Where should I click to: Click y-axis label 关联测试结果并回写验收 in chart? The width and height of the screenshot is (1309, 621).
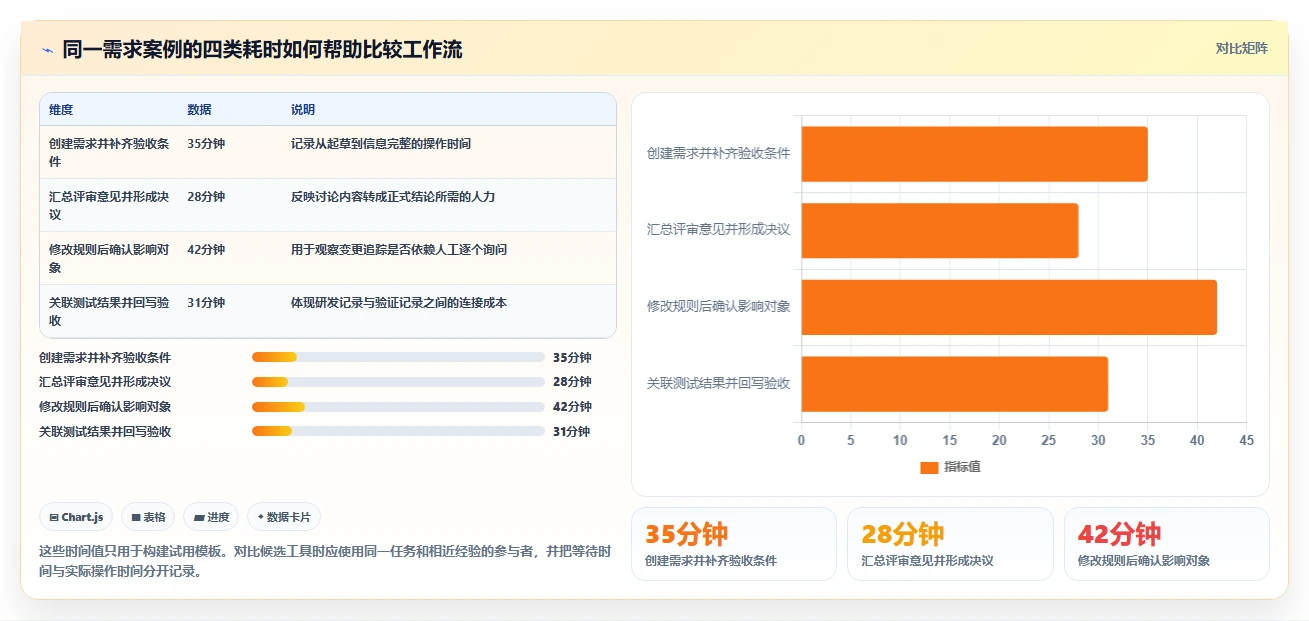[718, 383]
